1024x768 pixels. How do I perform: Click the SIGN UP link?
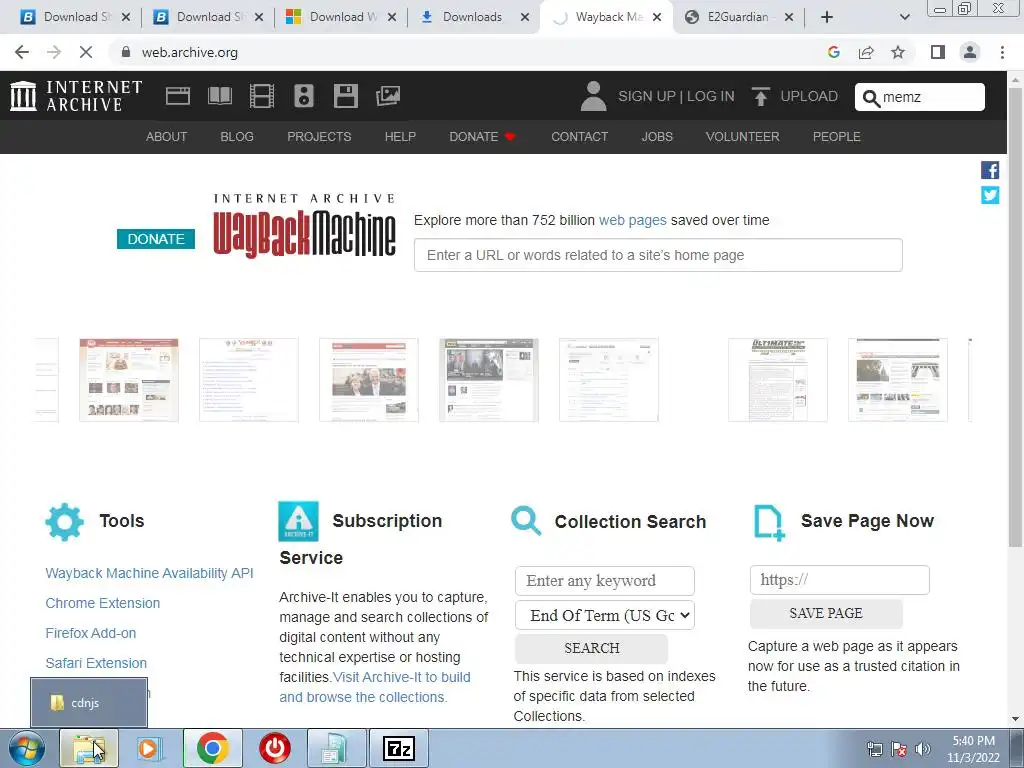pos(647,96)
